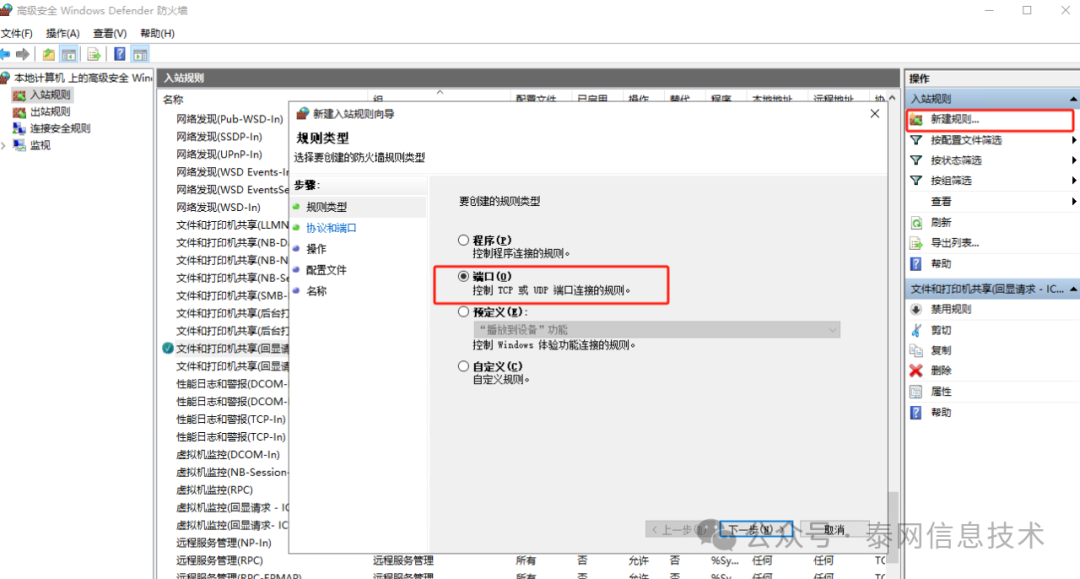The width and height of the screenshot is (1080, 579).
Task: Click the 帮助 icon under the selected rule section
Action: pyautogui.click(x=916, y=412)
